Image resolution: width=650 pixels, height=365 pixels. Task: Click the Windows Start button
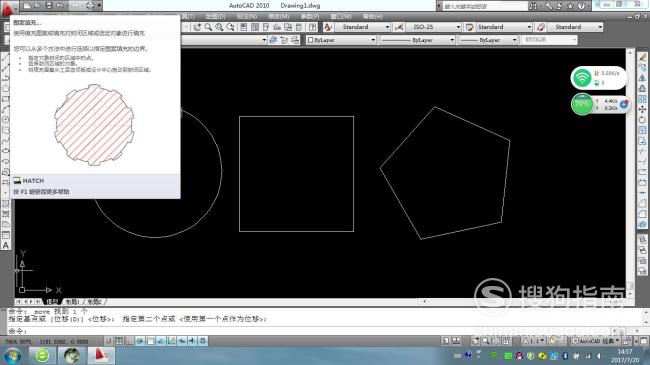point(12,355)
